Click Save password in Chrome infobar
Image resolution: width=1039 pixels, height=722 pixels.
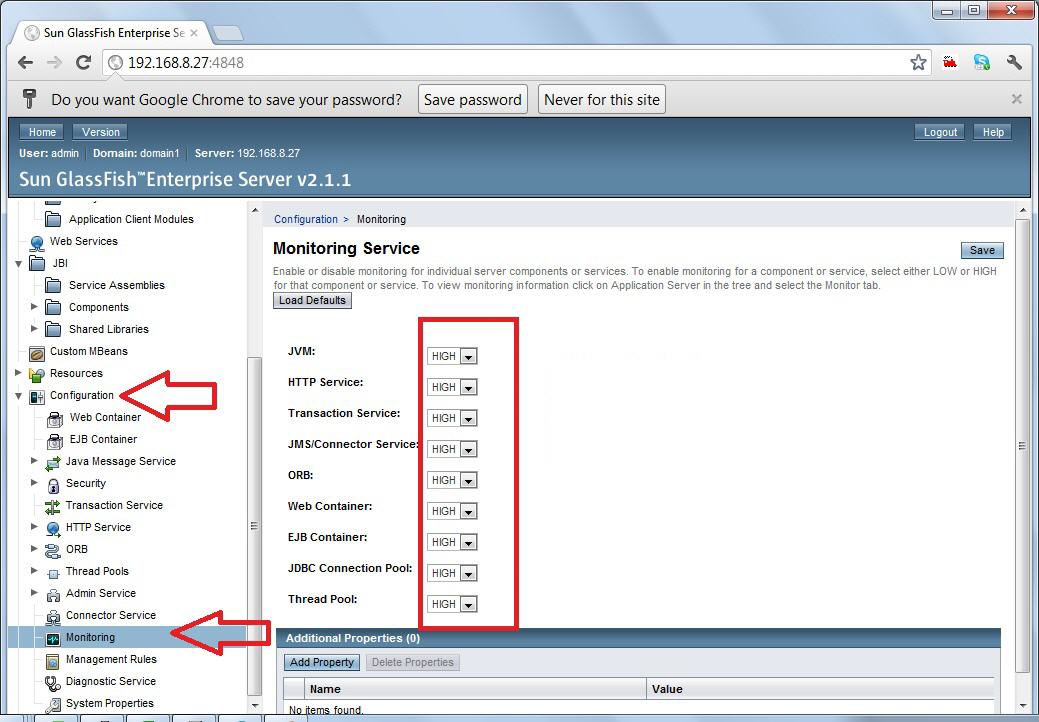click(x=472, y=99)
